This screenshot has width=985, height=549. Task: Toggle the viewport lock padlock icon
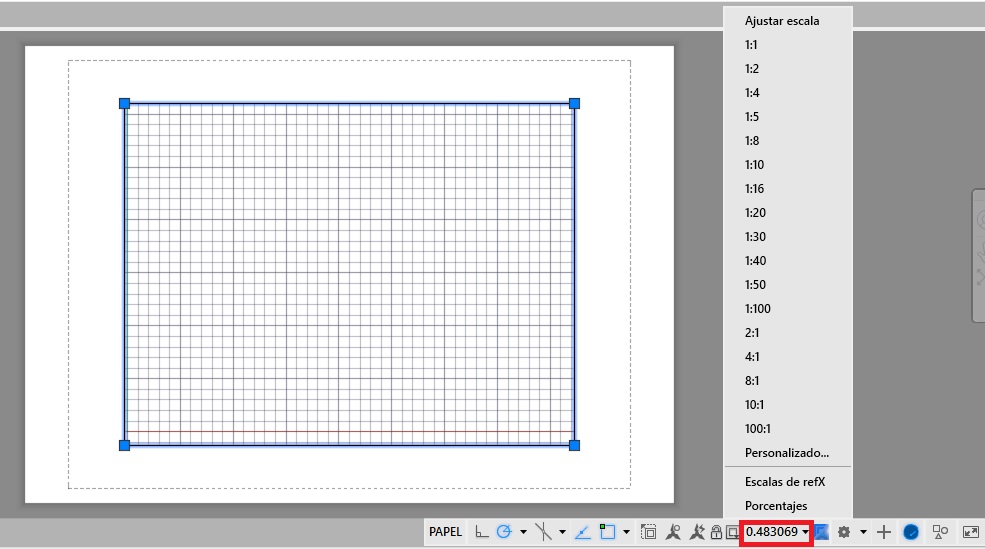tap(716, 532)
